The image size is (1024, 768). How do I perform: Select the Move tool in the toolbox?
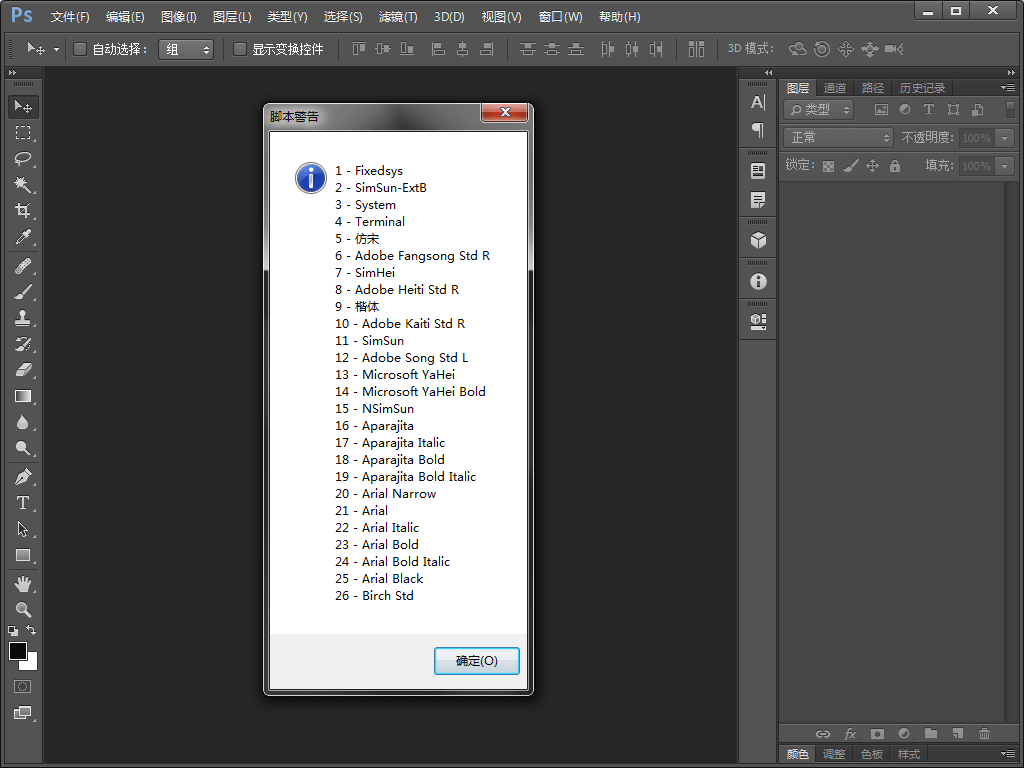[x=23, y=106]
